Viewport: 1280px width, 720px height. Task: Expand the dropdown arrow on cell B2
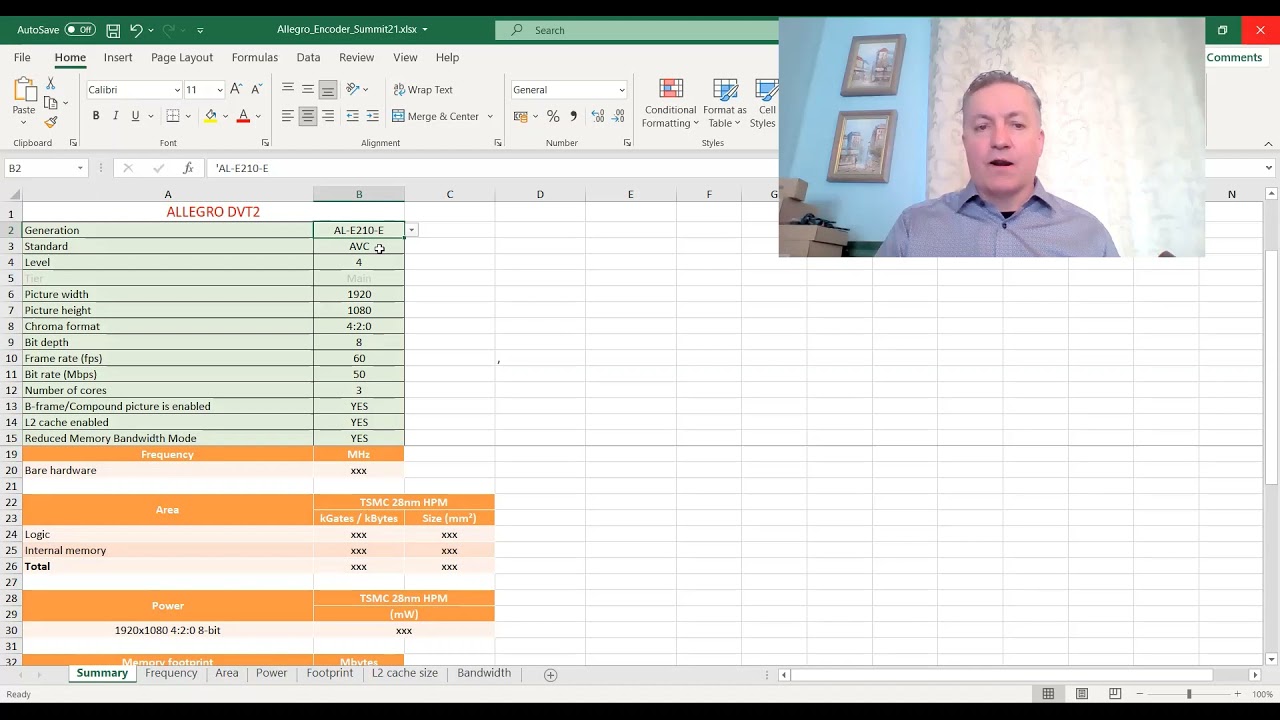411,230
